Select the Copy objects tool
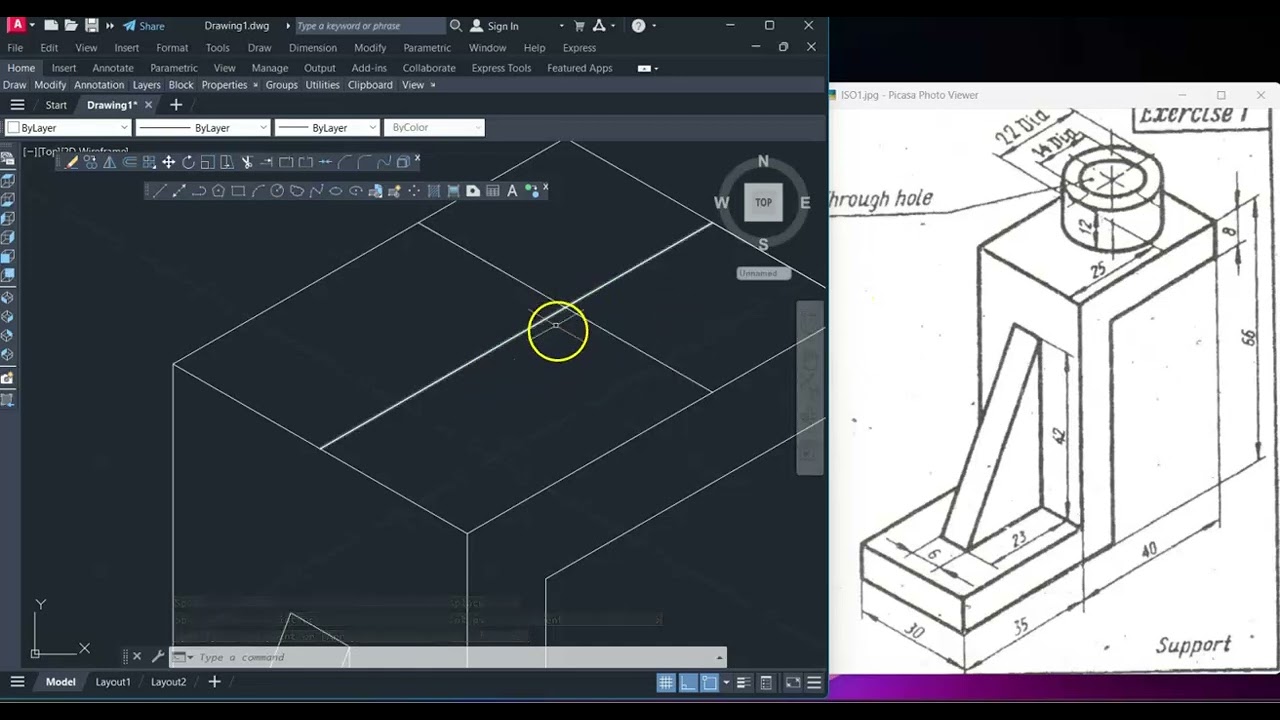 pos(90,162)
